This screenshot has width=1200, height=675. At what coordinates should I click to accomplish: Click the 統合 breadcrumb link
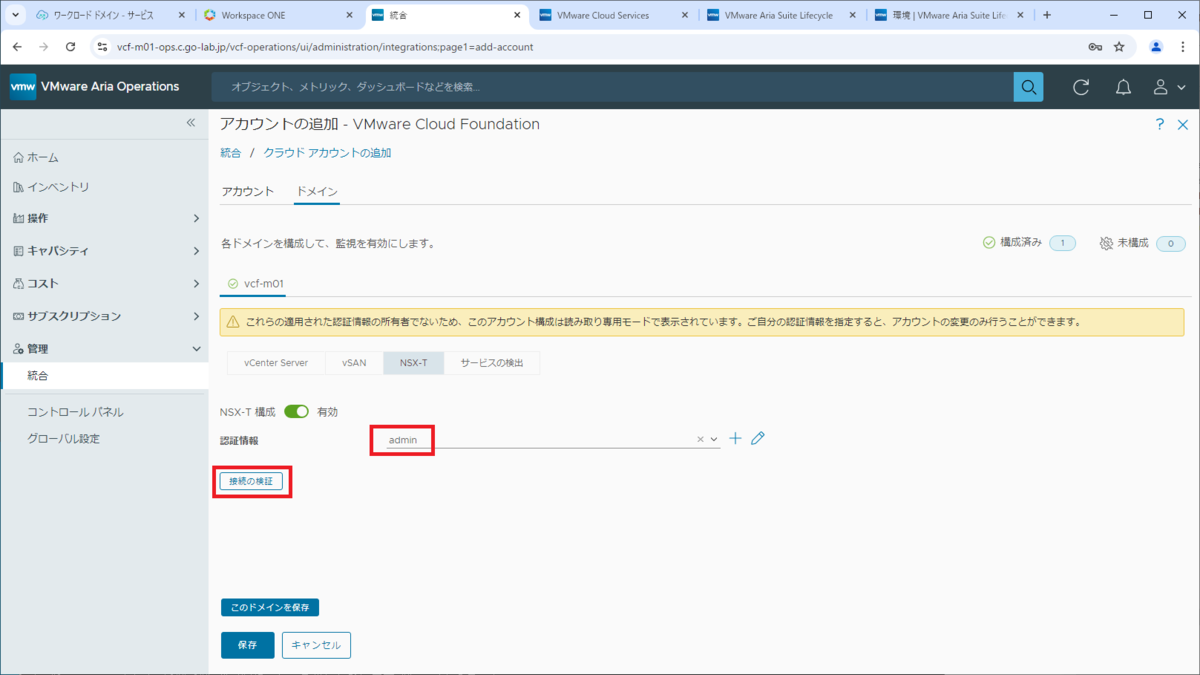pos(231,153)
